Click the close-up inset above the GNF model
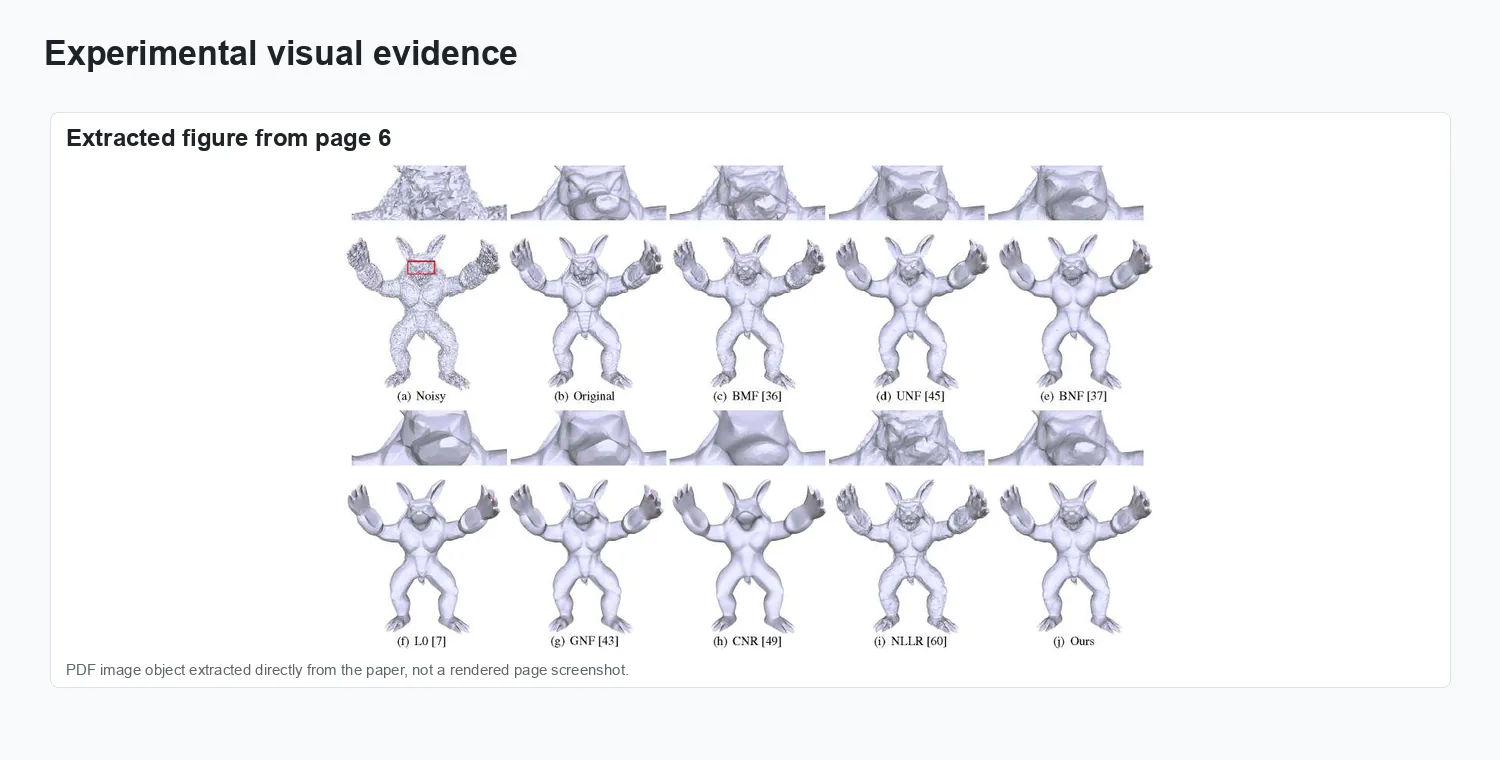Screen dimensions: 1500x760 [x=588, y=438]
